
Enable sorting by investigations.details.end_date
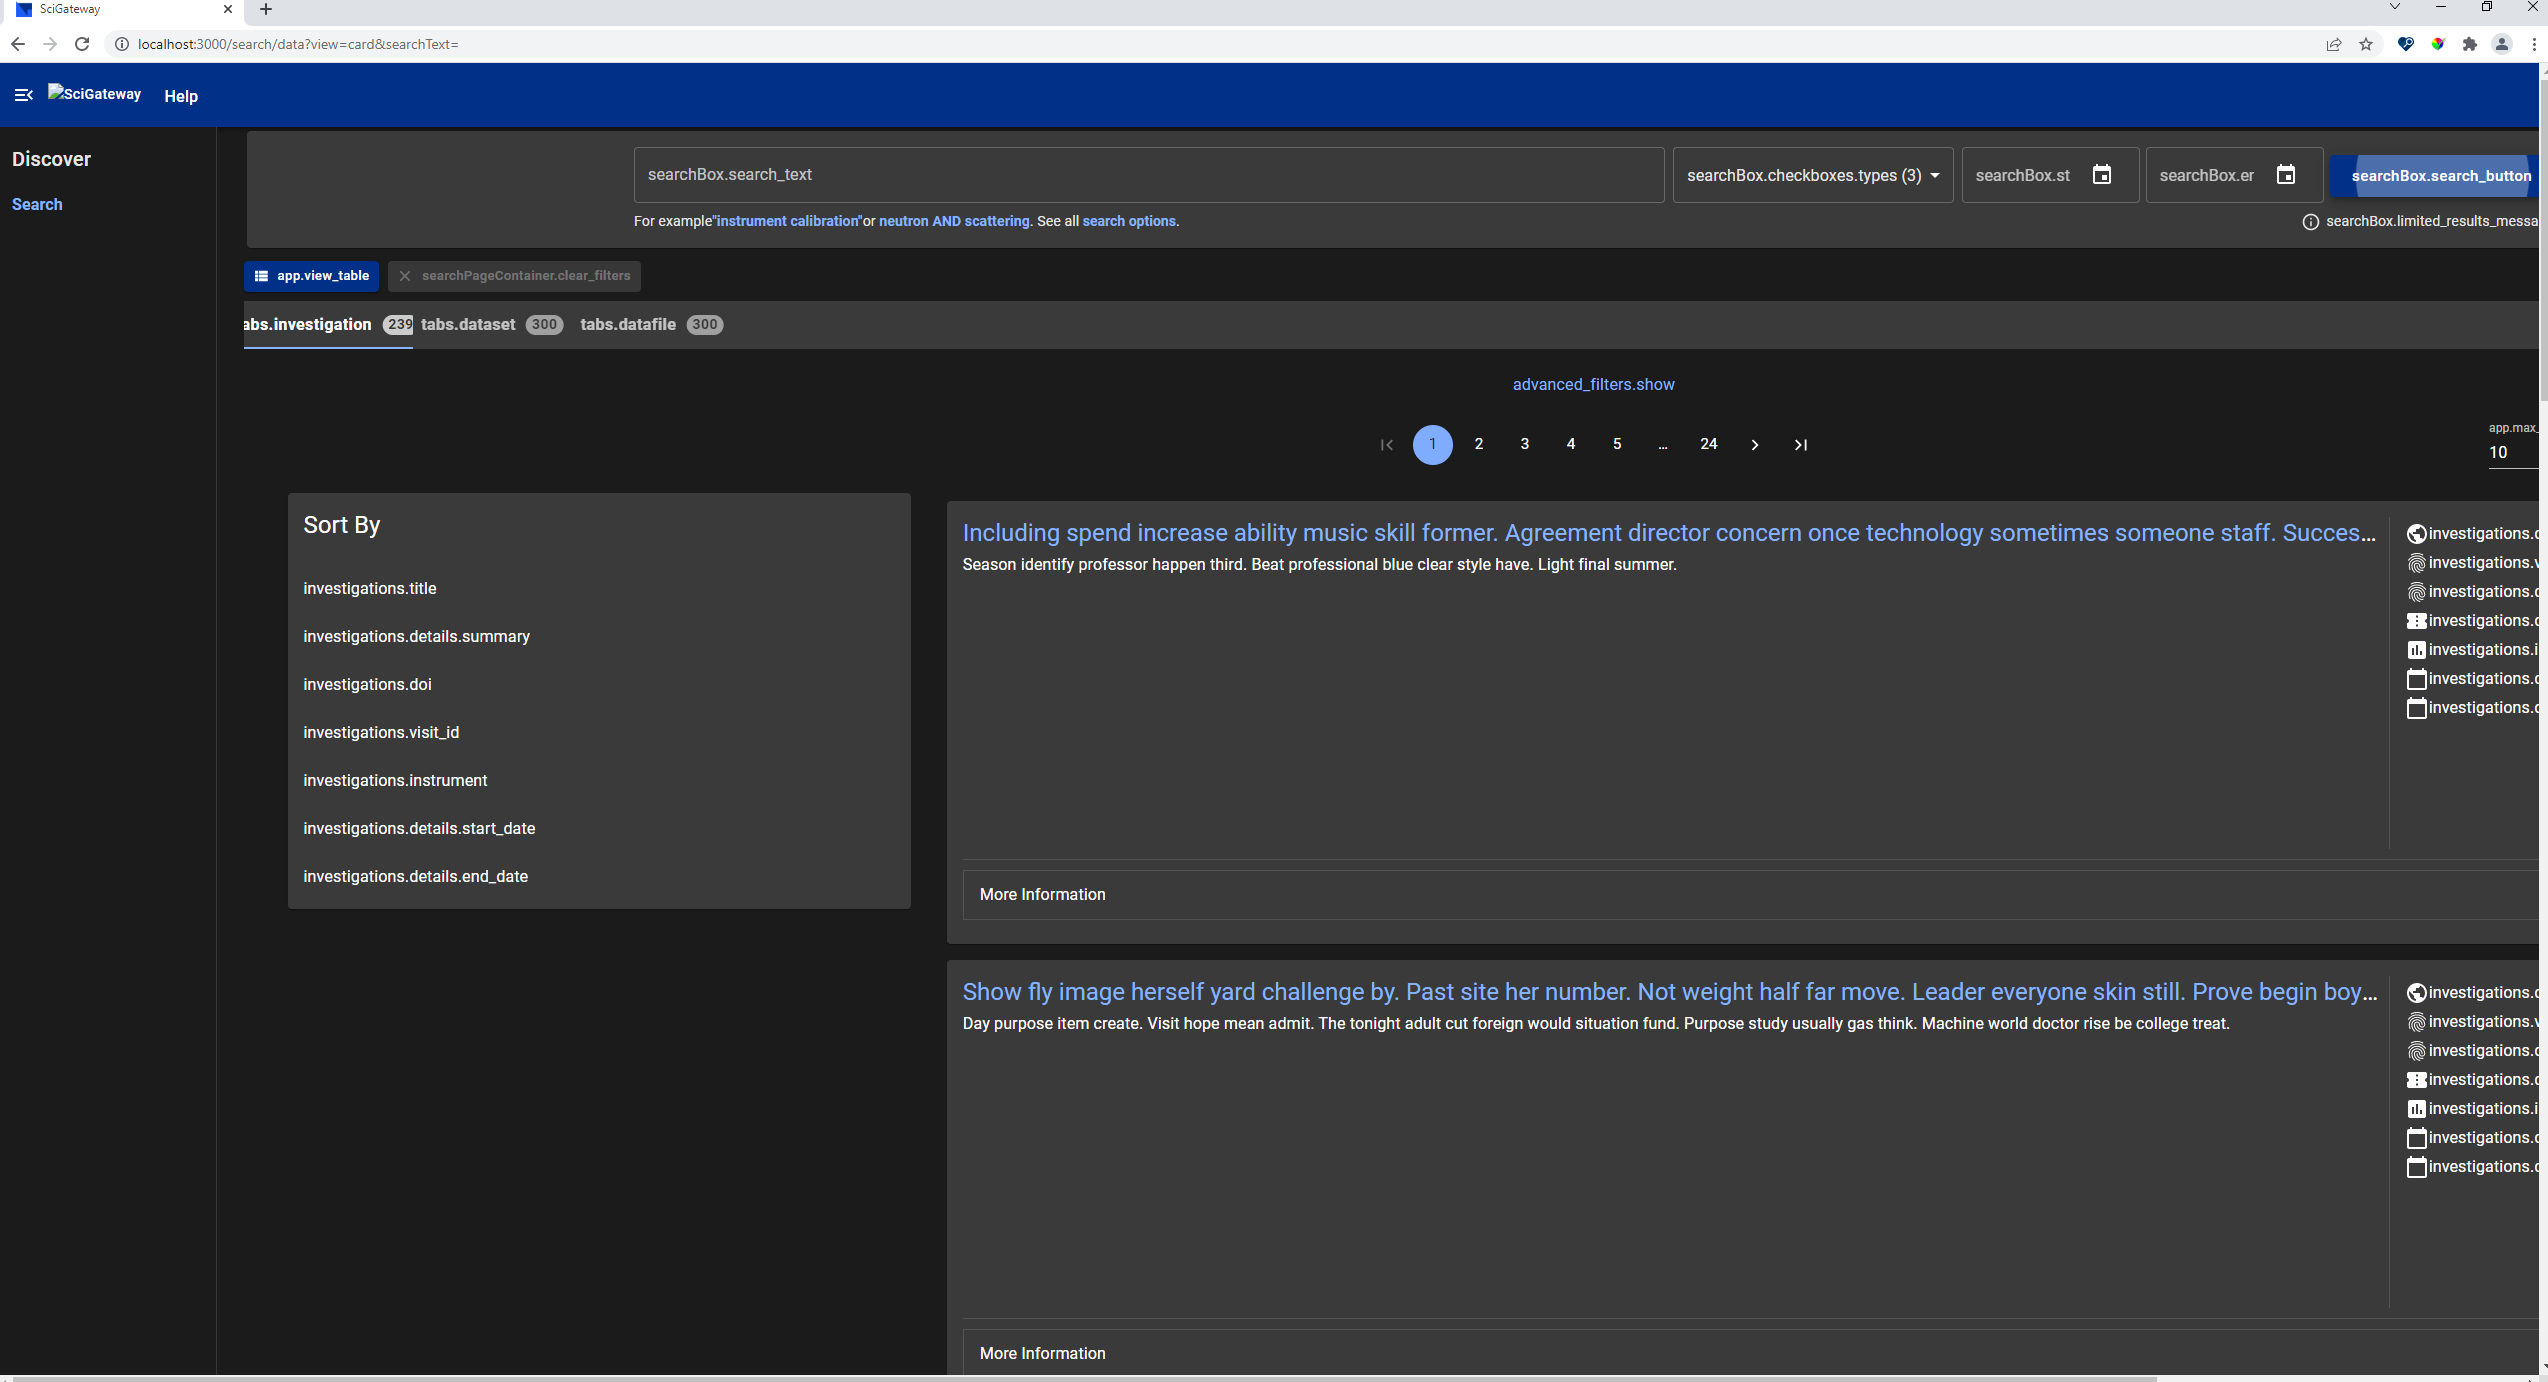(x=415, y=876)
